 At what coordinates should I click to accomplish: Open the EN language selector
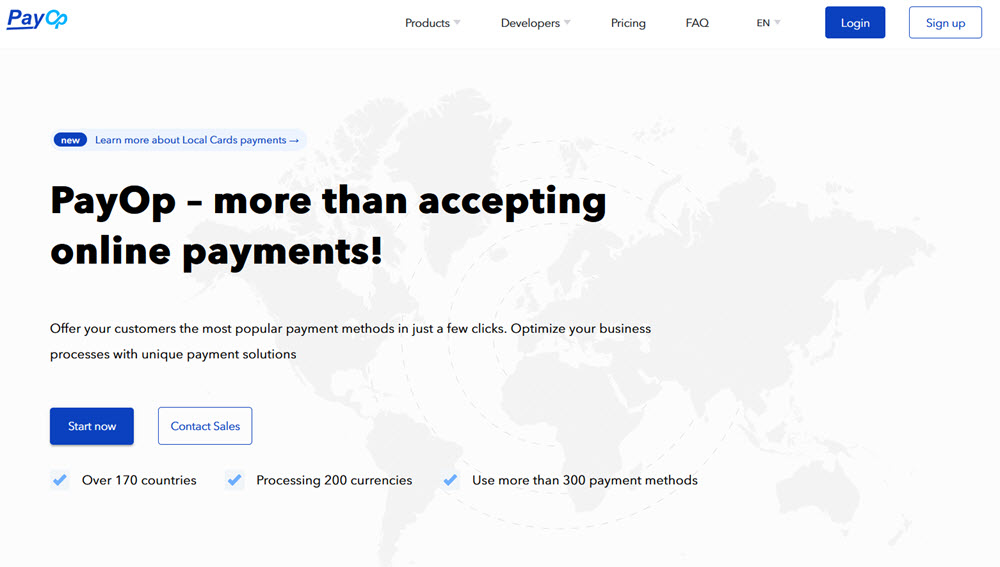pyautogui.click(x=768, y=23)
